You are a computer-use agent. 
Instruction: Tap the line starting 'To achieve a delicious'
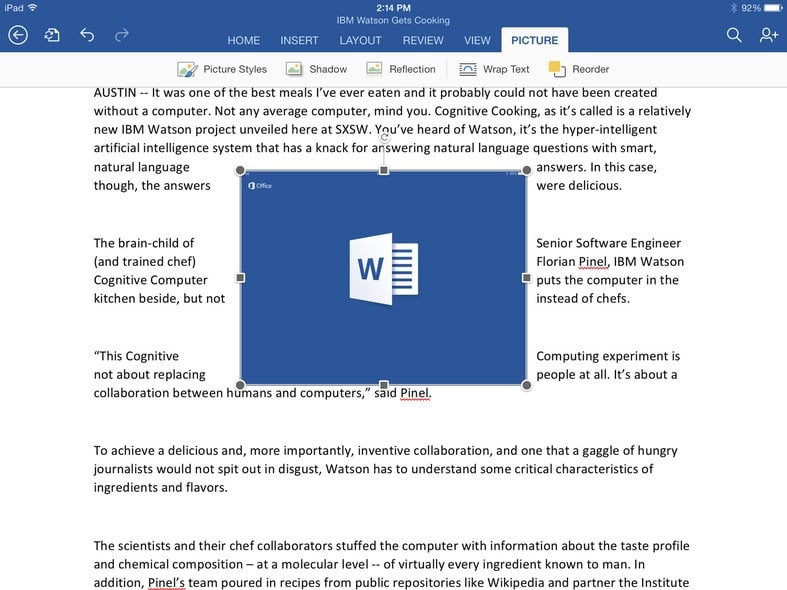(x=385, y=451)
